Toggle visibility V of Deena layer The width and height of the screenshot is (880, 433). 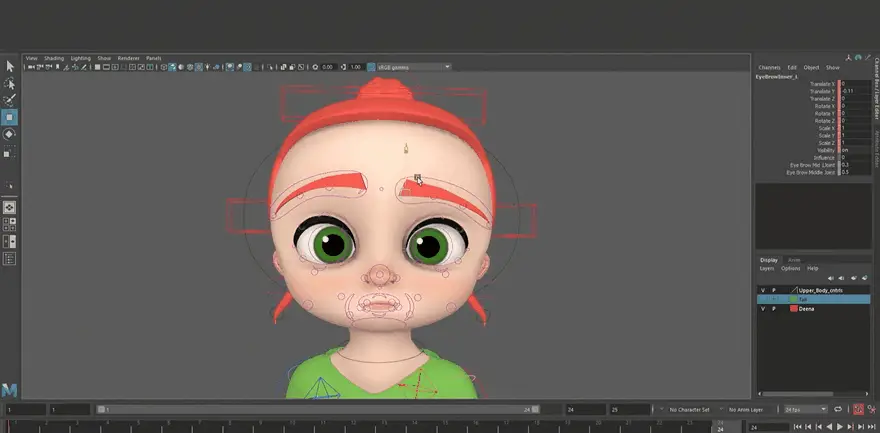pyautogui.click(x=762, y=309)
